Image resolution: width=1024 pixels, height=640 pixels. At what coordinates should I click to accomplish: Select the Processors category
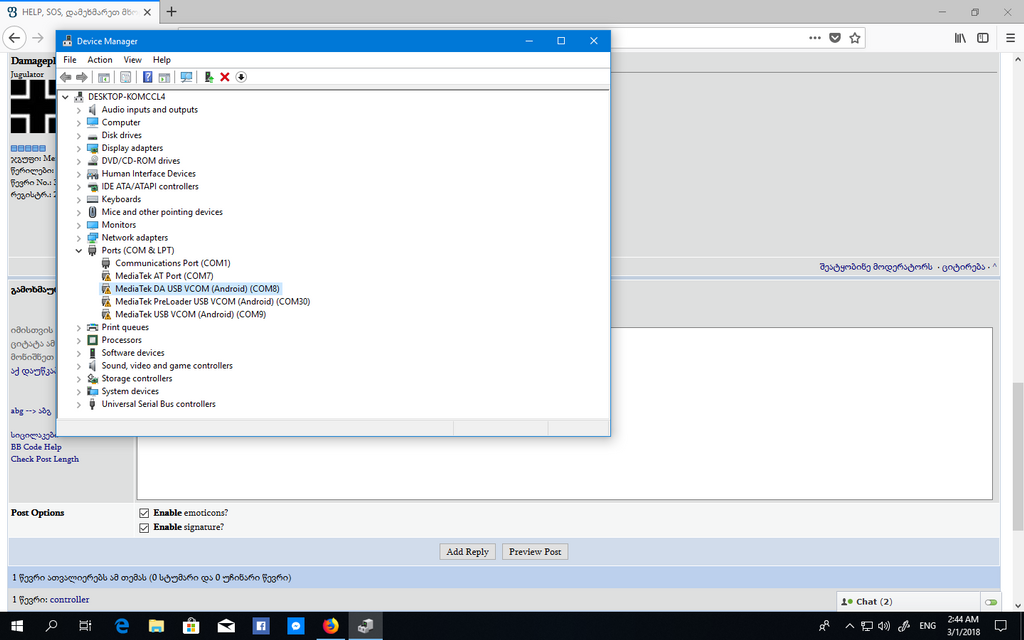tap(121, 340)
